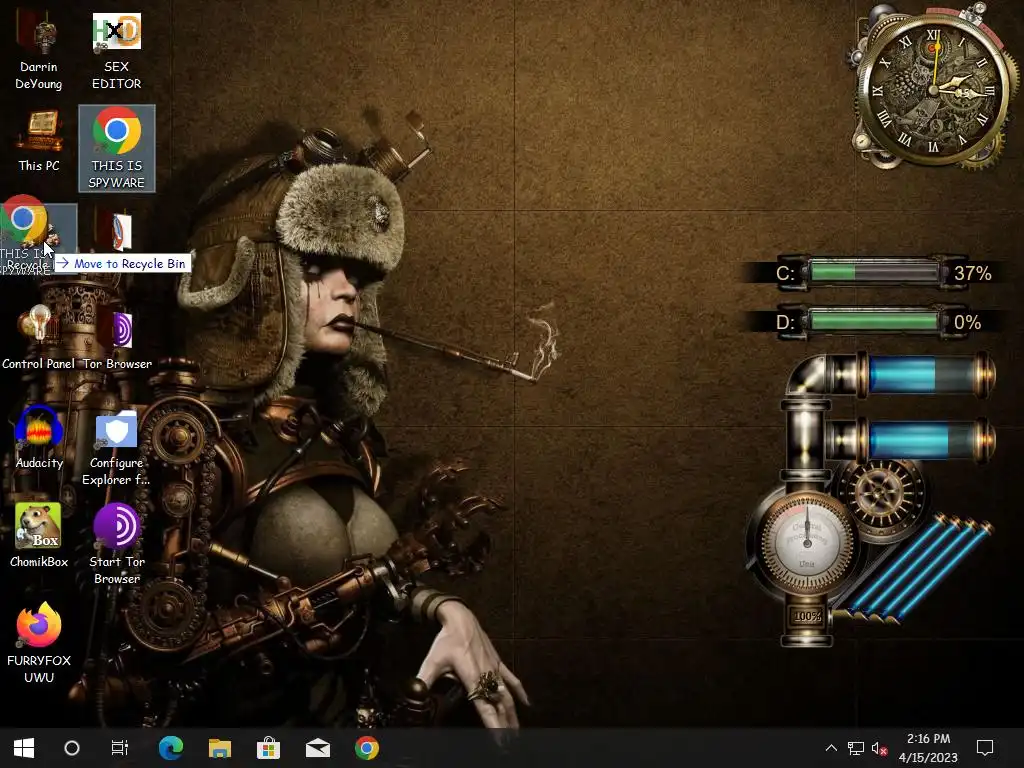
Task: Click the C: drive usage bar
Action: coord(874,272)
